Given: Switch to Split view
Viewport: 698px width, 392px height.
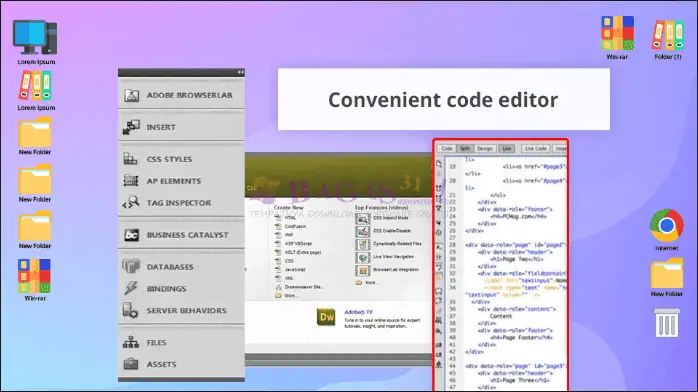Looking at the screenshot, I should point(465,149).
